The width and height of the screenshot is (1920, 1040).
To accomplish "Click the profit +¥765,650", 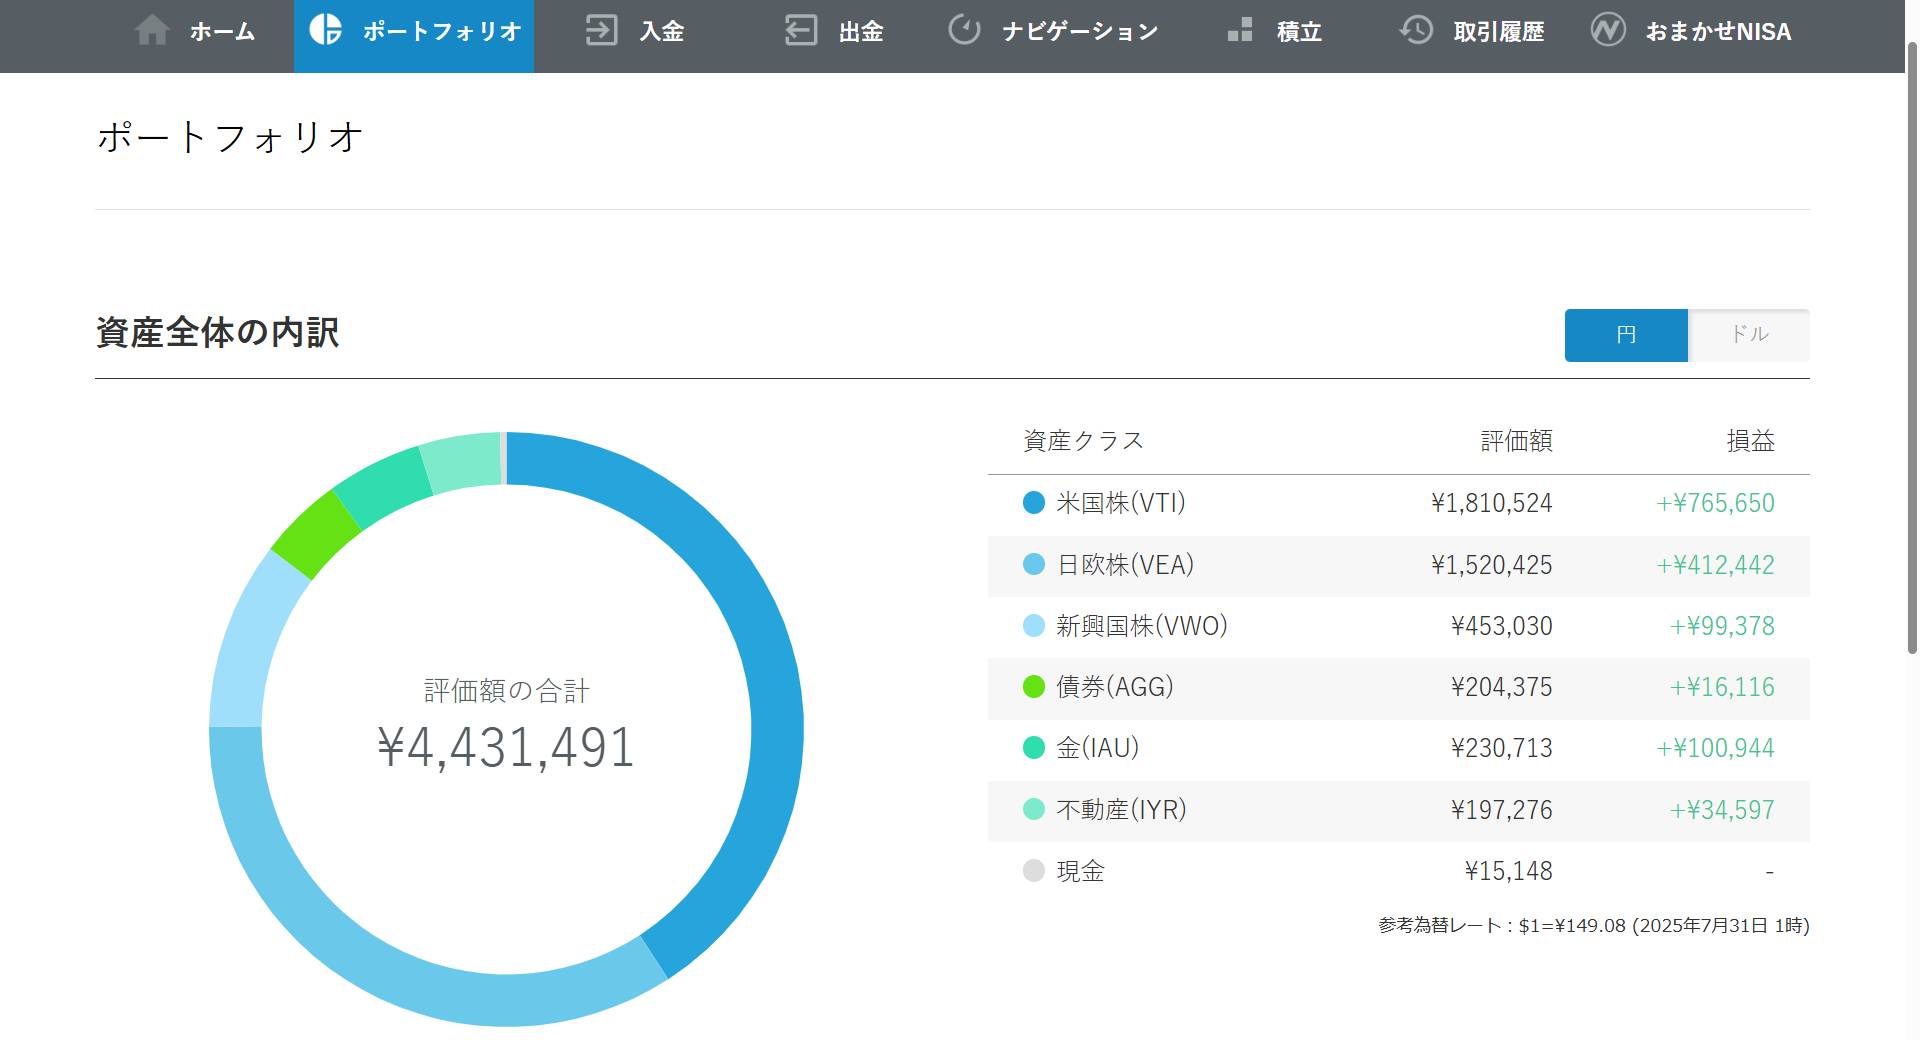I will (1716, 503).
